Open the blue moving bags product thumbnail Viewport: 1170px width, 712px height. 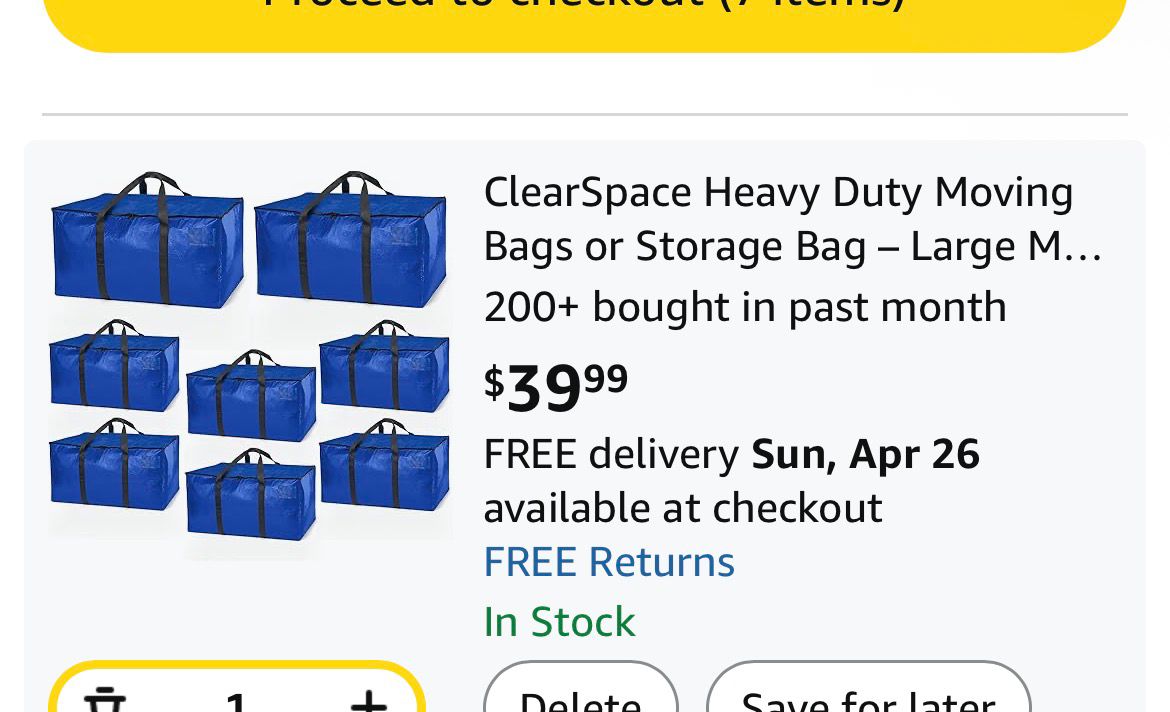(x=250, y=365)
